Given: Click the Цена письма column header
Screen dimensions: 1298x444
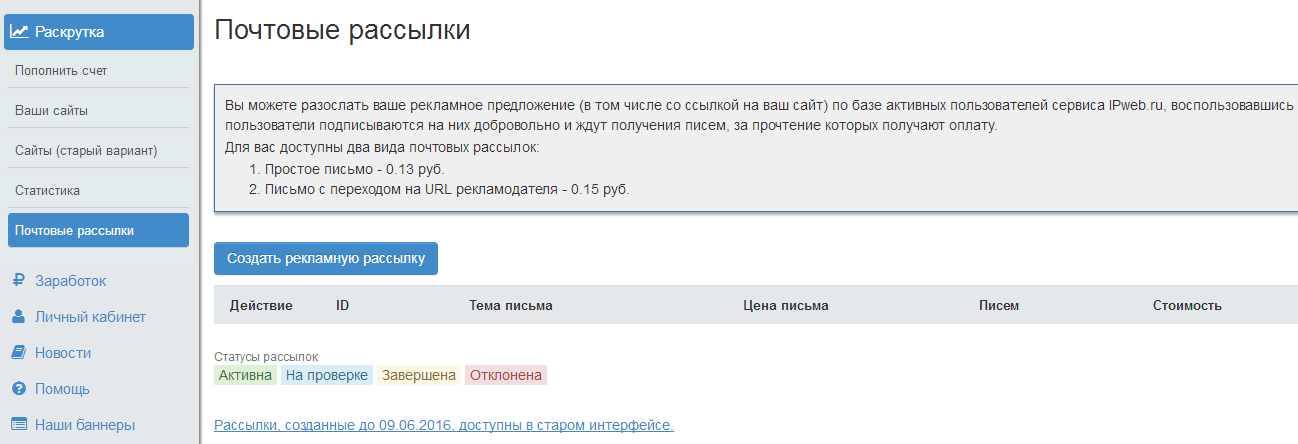Looking at the screenshot, I should (x=785, y=305).
